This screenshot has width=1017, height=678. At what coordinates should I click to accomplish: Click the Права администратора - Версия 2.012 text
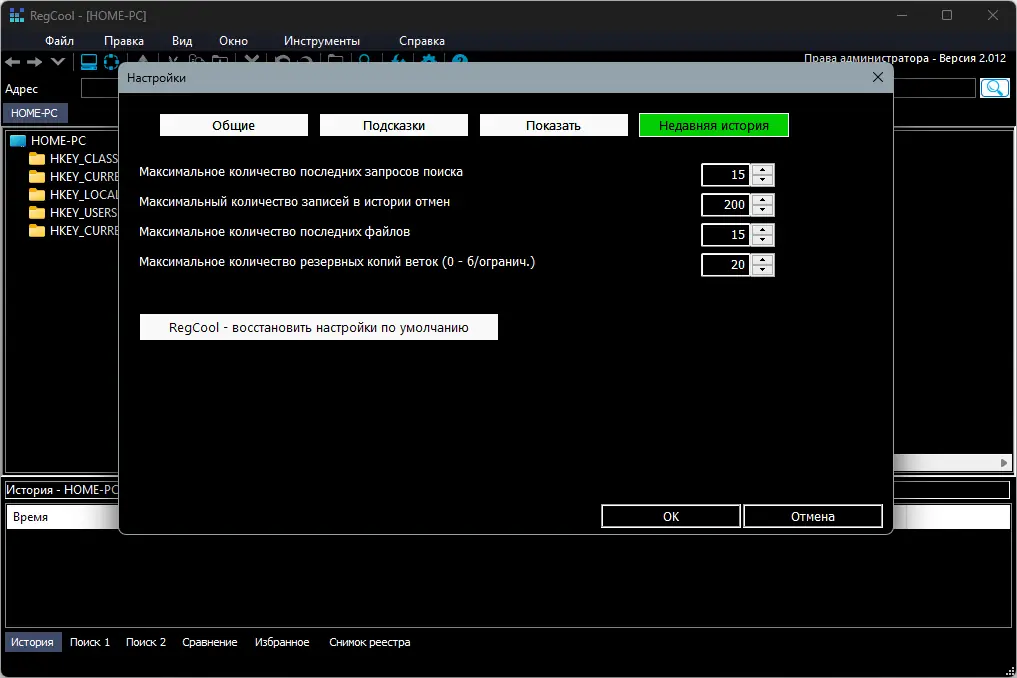(x=905, y=58)
